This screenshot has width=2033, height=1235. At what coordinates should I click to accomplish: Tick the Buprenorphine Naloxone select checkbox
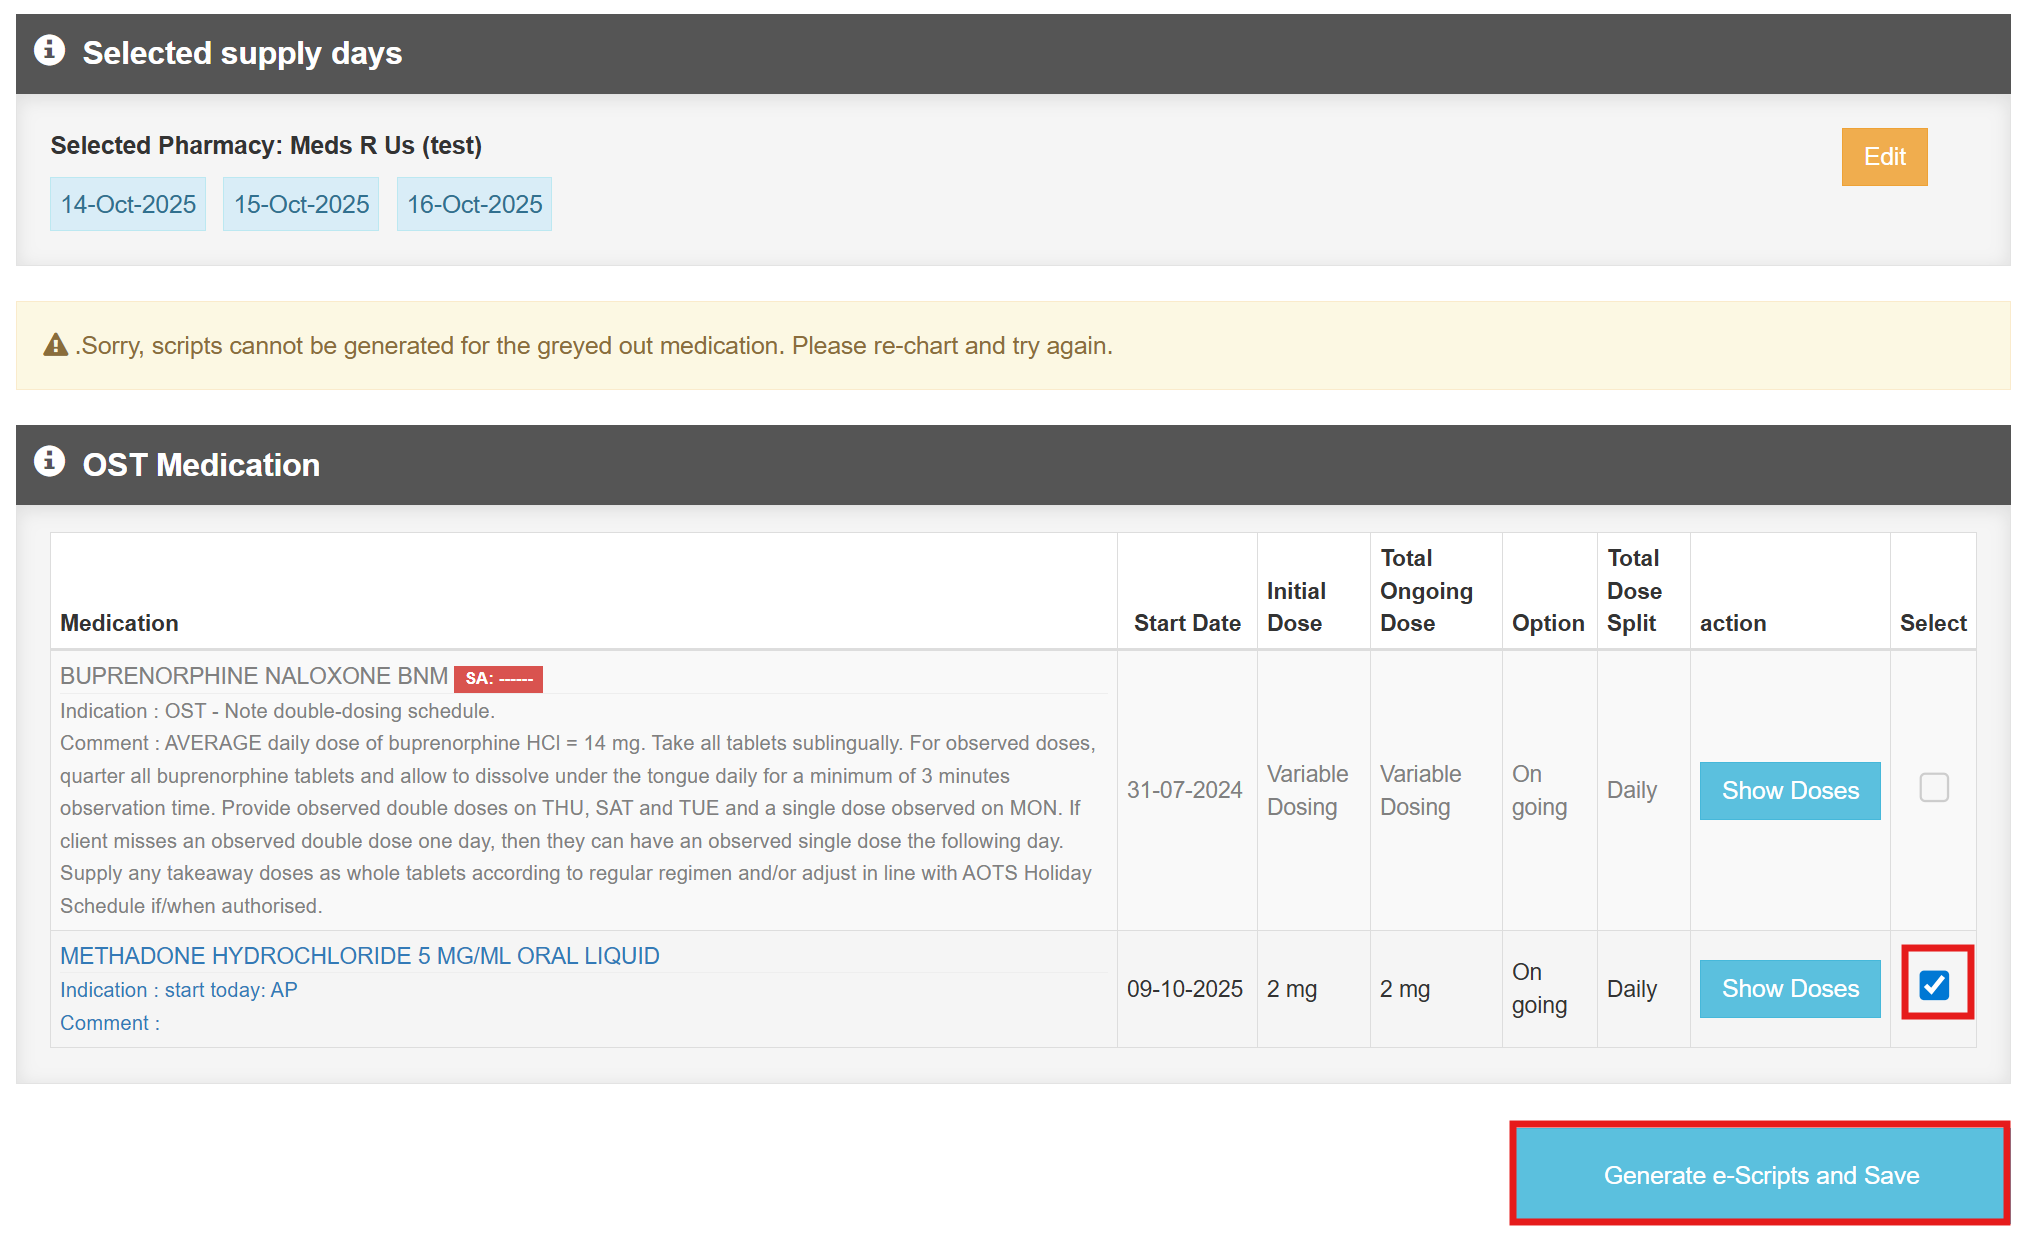(x=1933, y=788)
